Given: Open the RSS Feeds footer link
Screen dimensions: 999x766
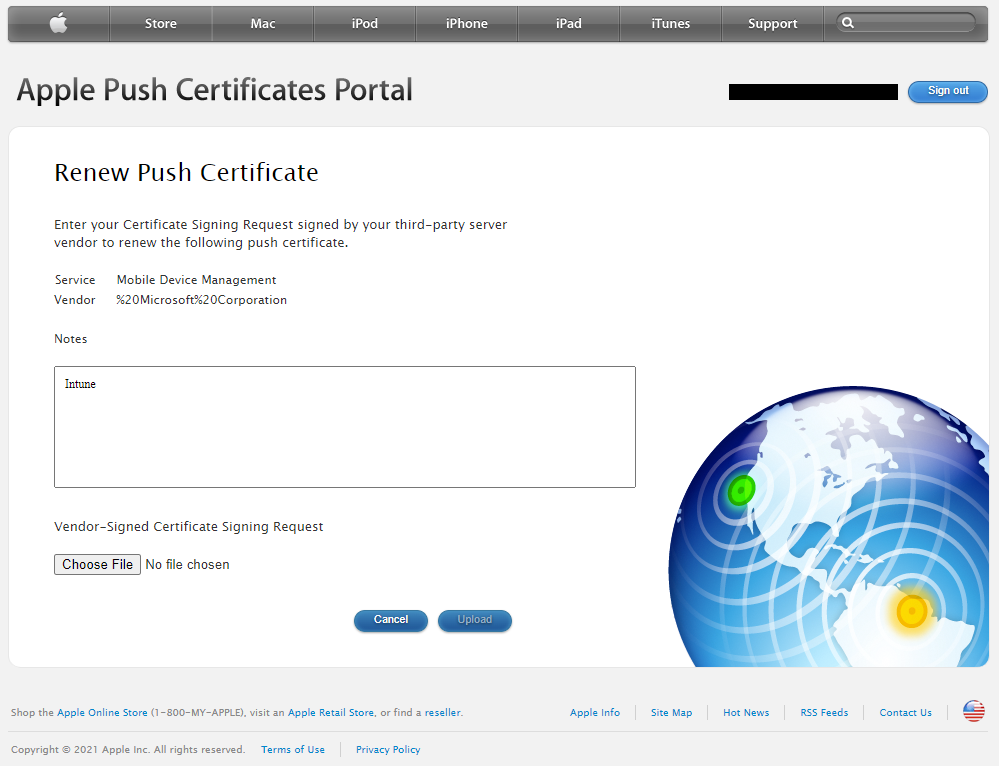Looking at the screenshot, I should 824,712.
